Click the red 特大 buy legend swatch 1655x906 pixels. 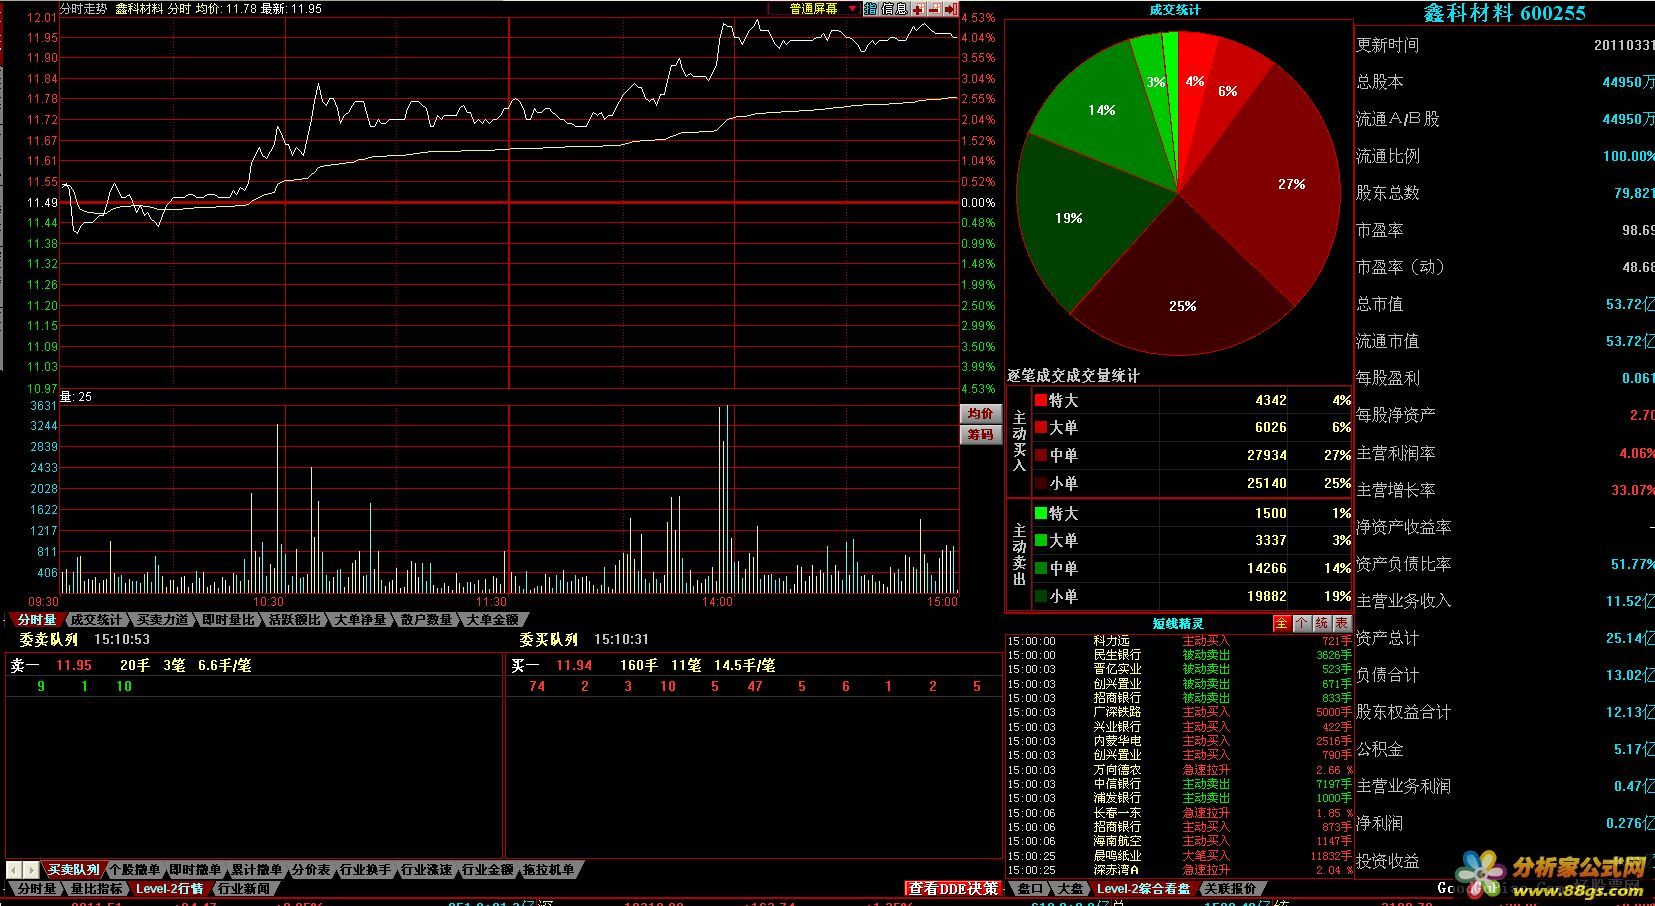pyautogui.click(x=1041, y=400)
